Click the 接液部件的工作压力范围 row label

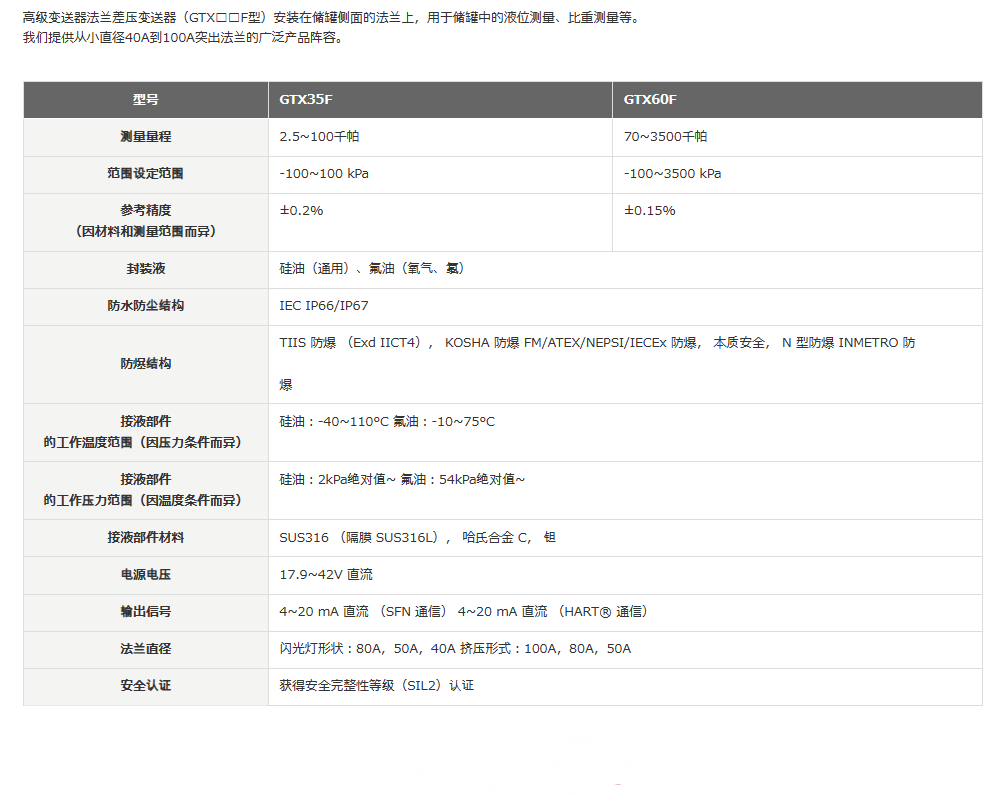[x=146, y=490]
